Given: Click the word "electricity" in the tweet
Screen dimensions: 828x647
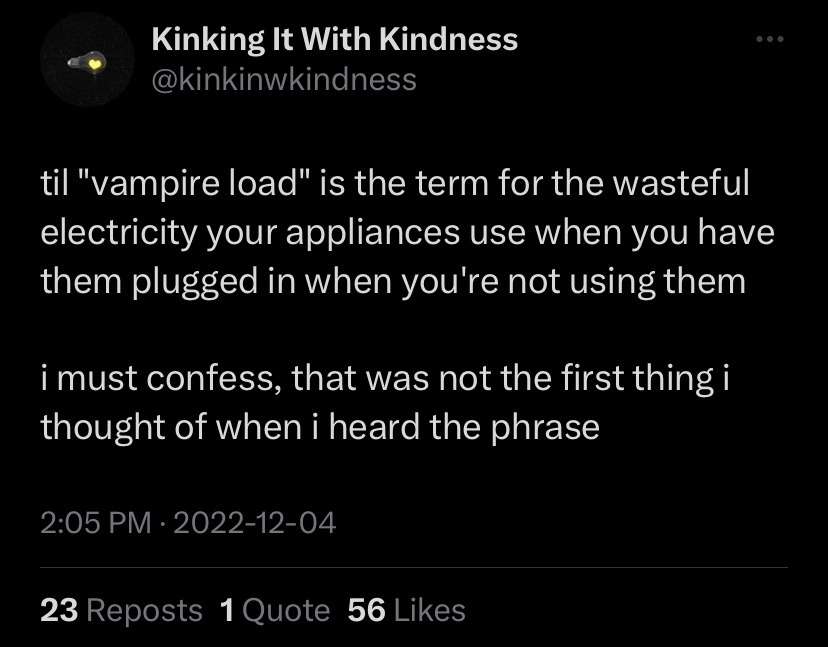Looking at the screenshot, I should tap(118, 232).
